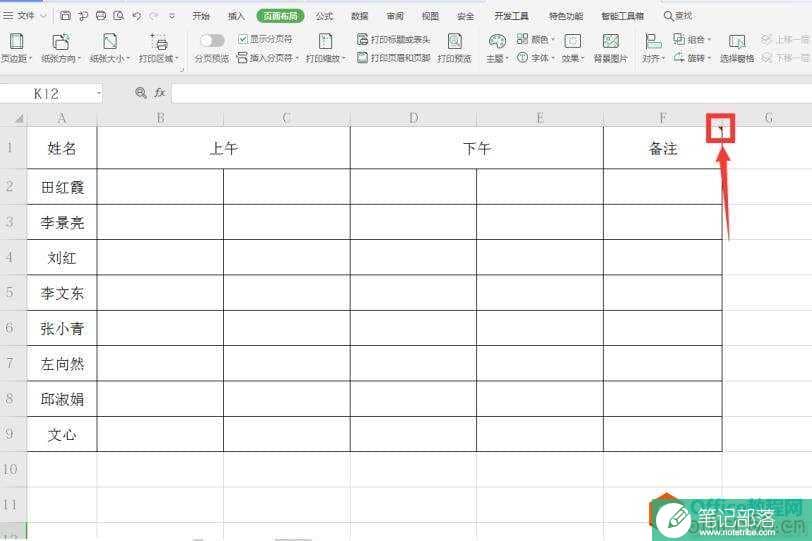812x541 pixels.
Task: Click the Save icon in quick access toolbar
Action: point(65,16)
